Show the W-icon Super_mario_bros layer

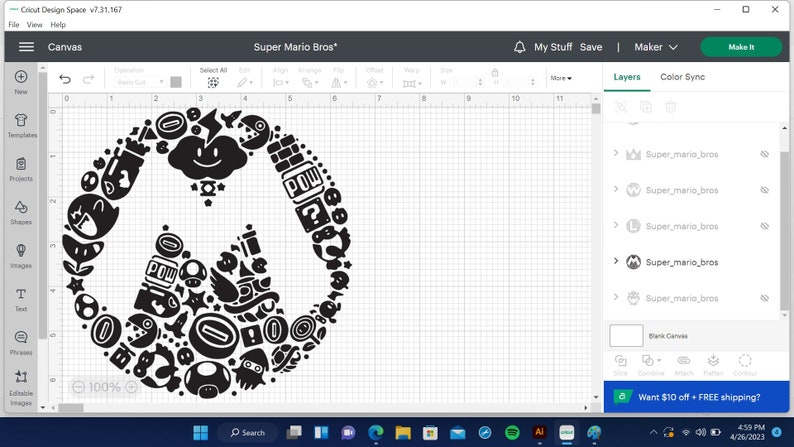pos(765,190)
